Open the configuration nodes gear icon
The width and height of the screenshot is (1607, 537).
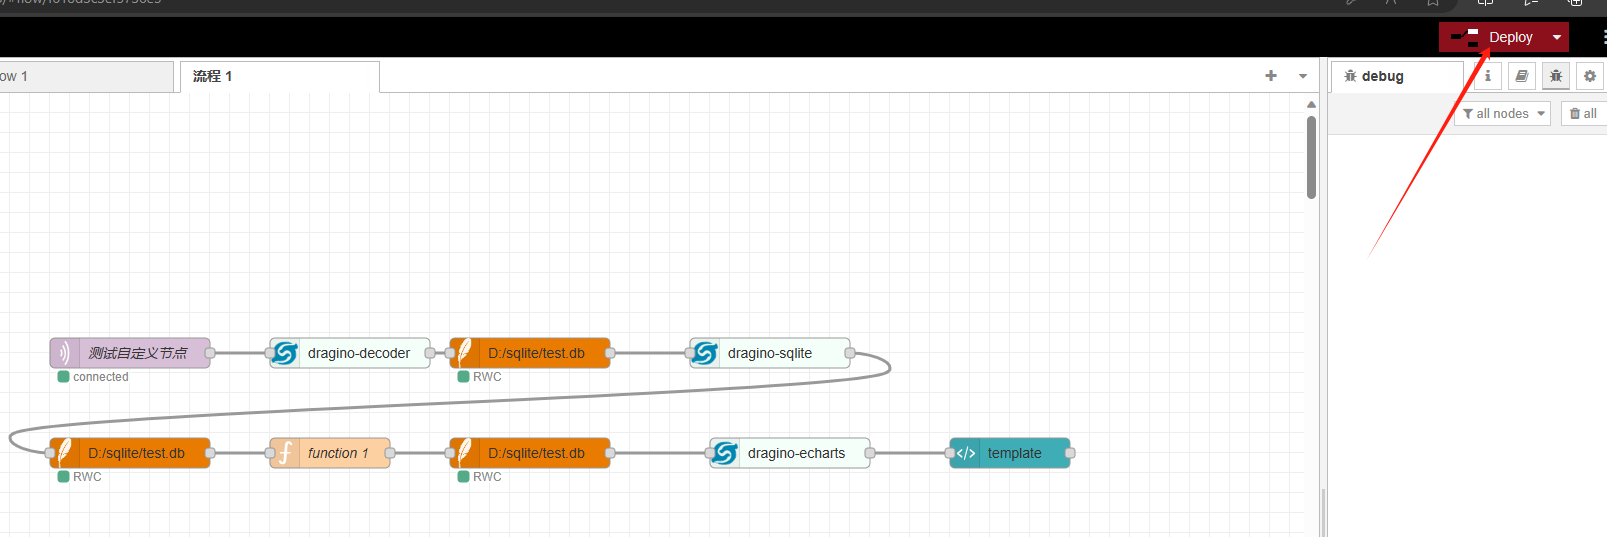1589,76
